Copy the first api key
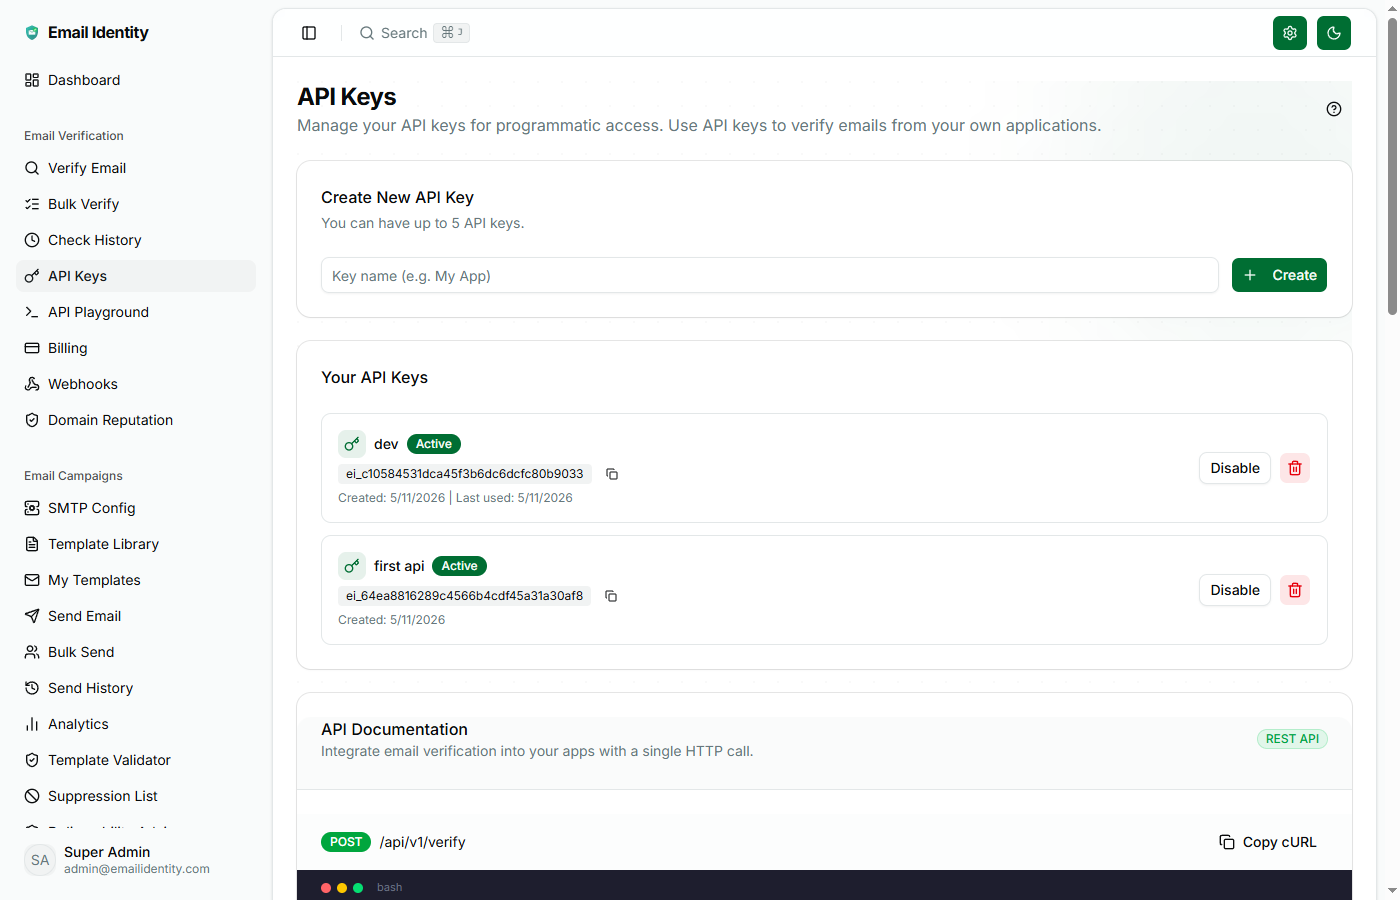Viewport: 1400px width, 900px height. coord(611,596)
